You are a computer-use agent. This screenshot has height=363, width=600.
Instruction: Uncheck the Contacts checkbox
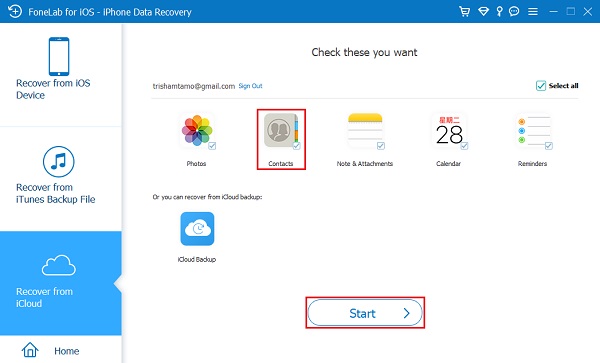pyautogui.click(x=296, y=146)
